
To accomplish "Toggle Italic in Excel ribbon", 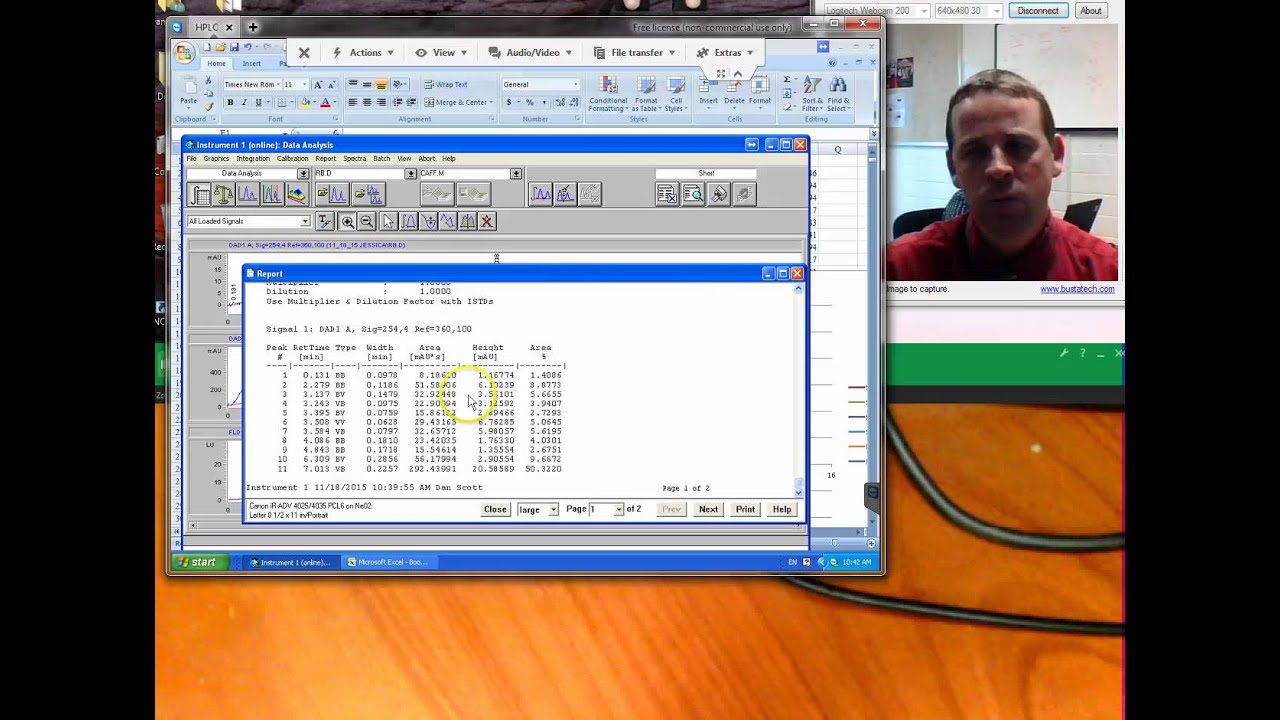I will tap(244, 102).
